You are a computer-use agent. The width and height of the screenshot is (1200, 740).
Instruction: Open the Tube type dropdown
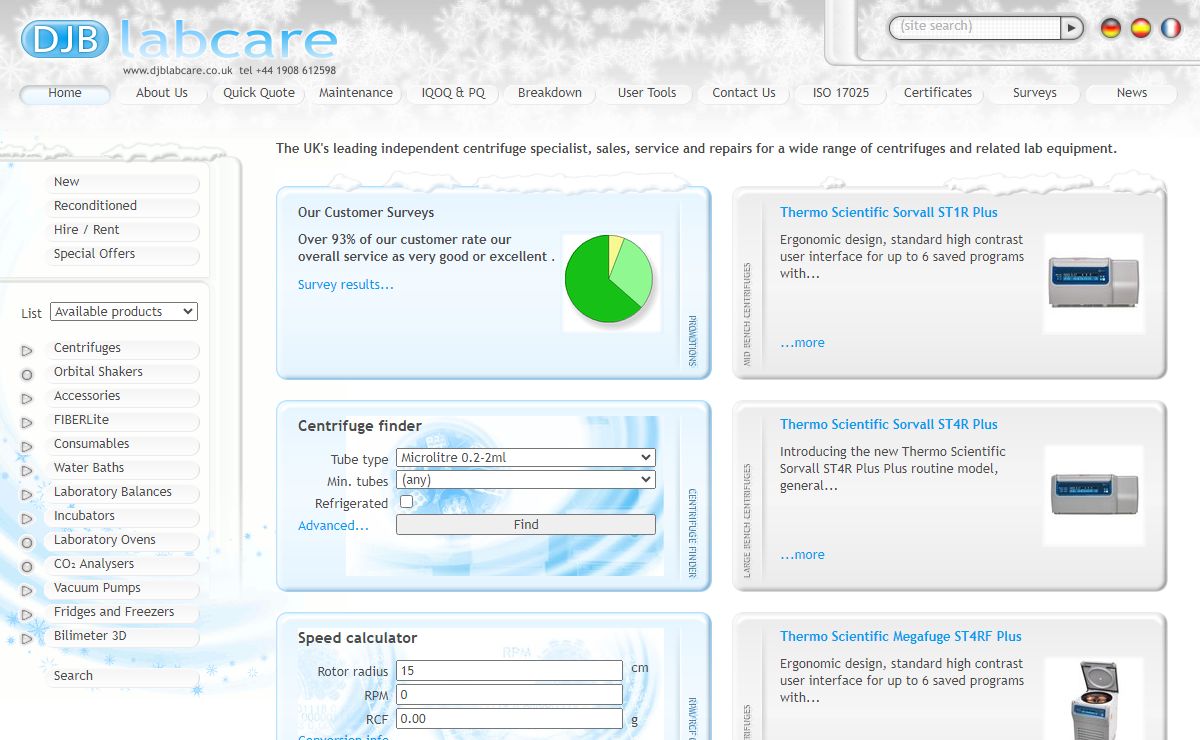526,458
